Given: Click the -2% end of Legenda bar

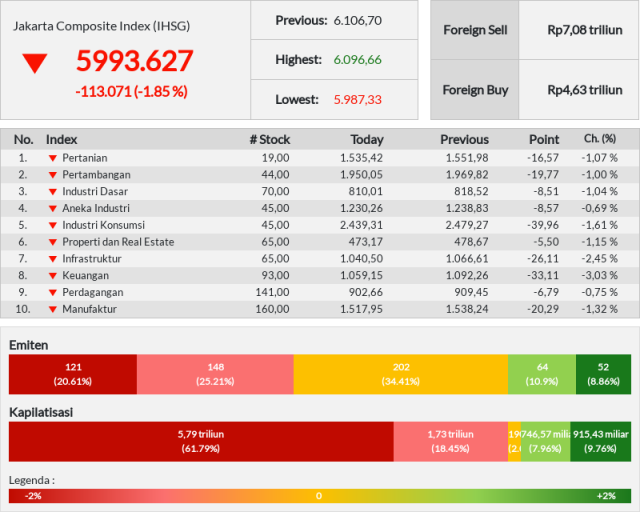Looking at the screenshot, I should (33, 496).
